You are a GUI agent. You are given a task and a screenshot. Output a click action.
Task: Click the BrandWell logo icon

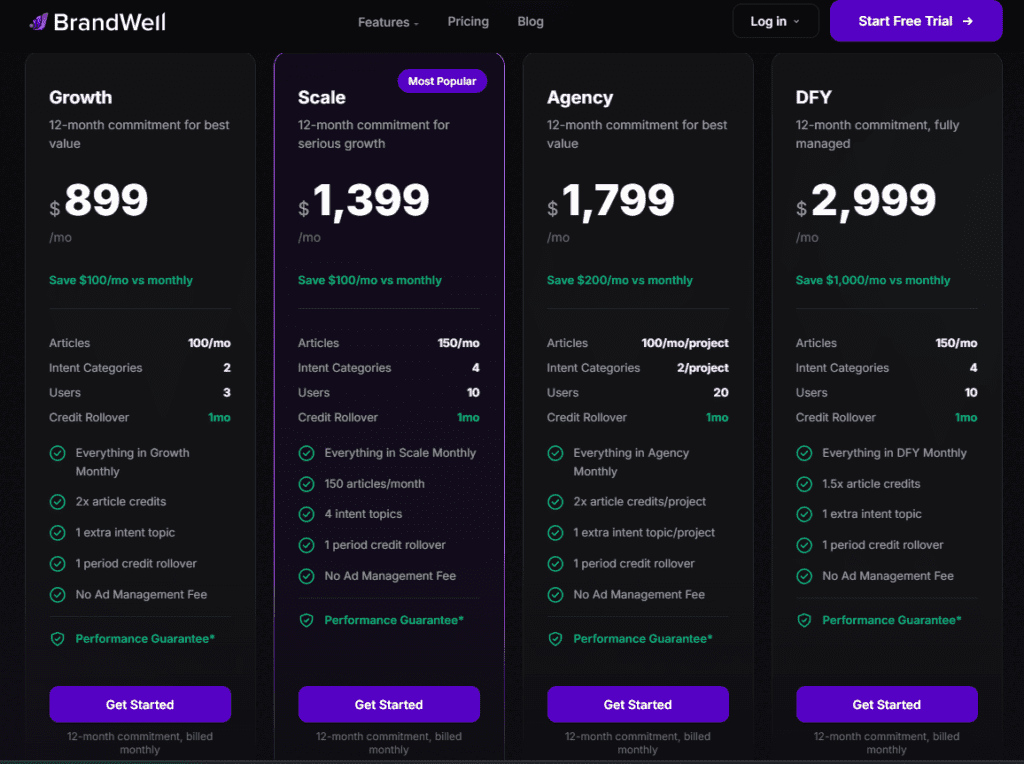(x=38, y=21)
